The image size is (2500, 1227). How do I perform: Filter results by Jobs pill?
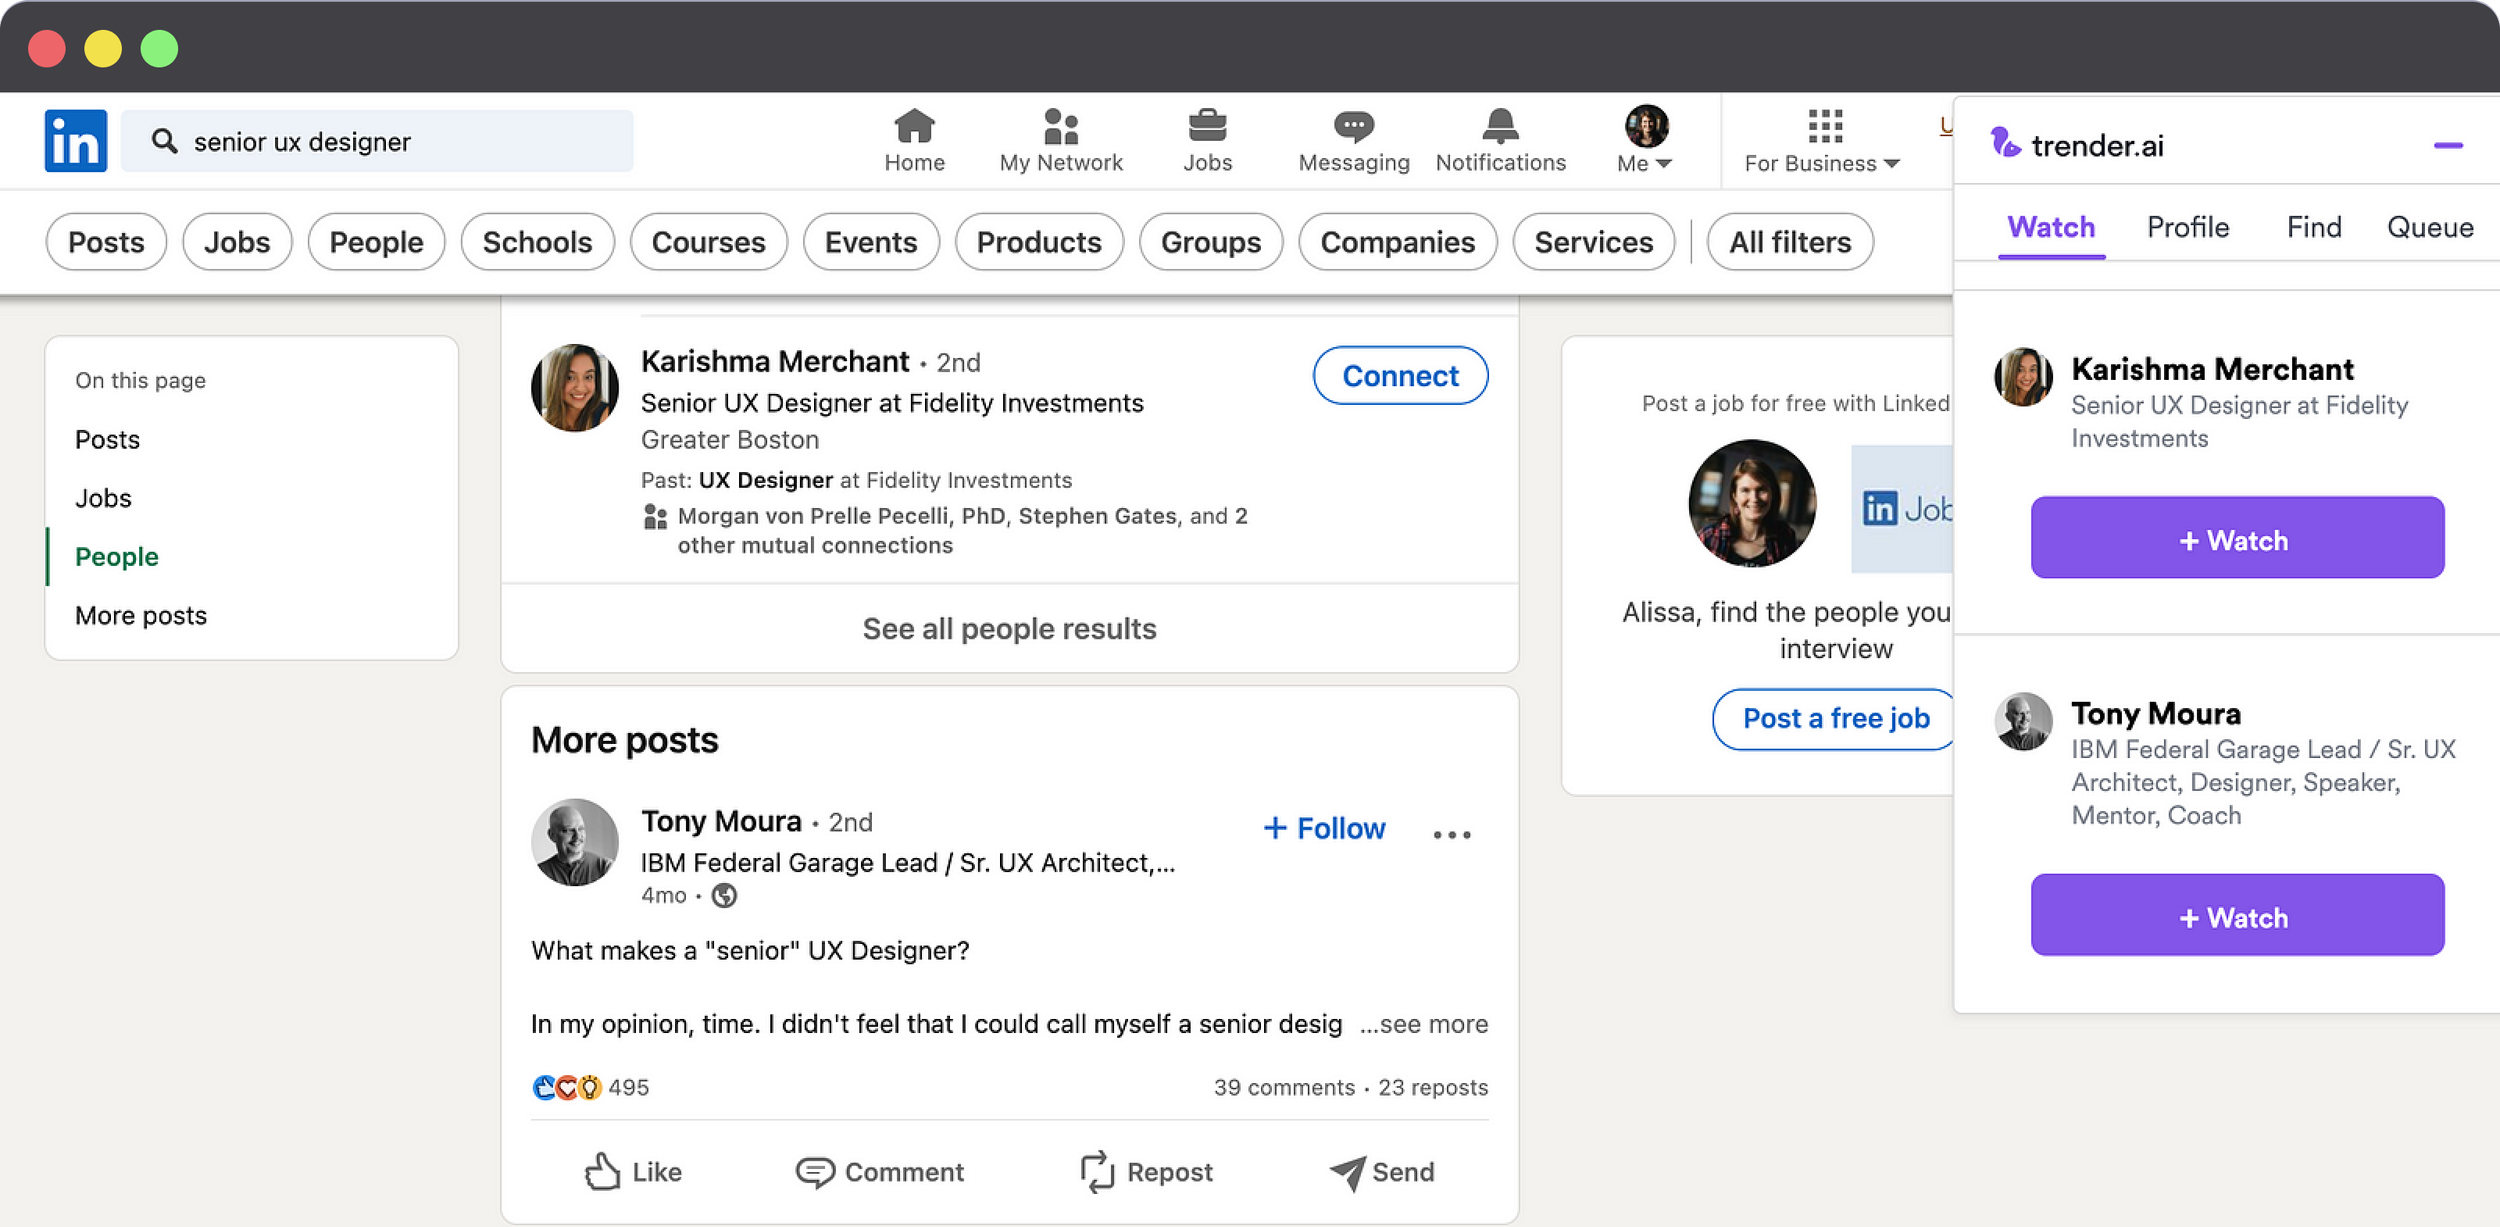[x=237, y=242]
